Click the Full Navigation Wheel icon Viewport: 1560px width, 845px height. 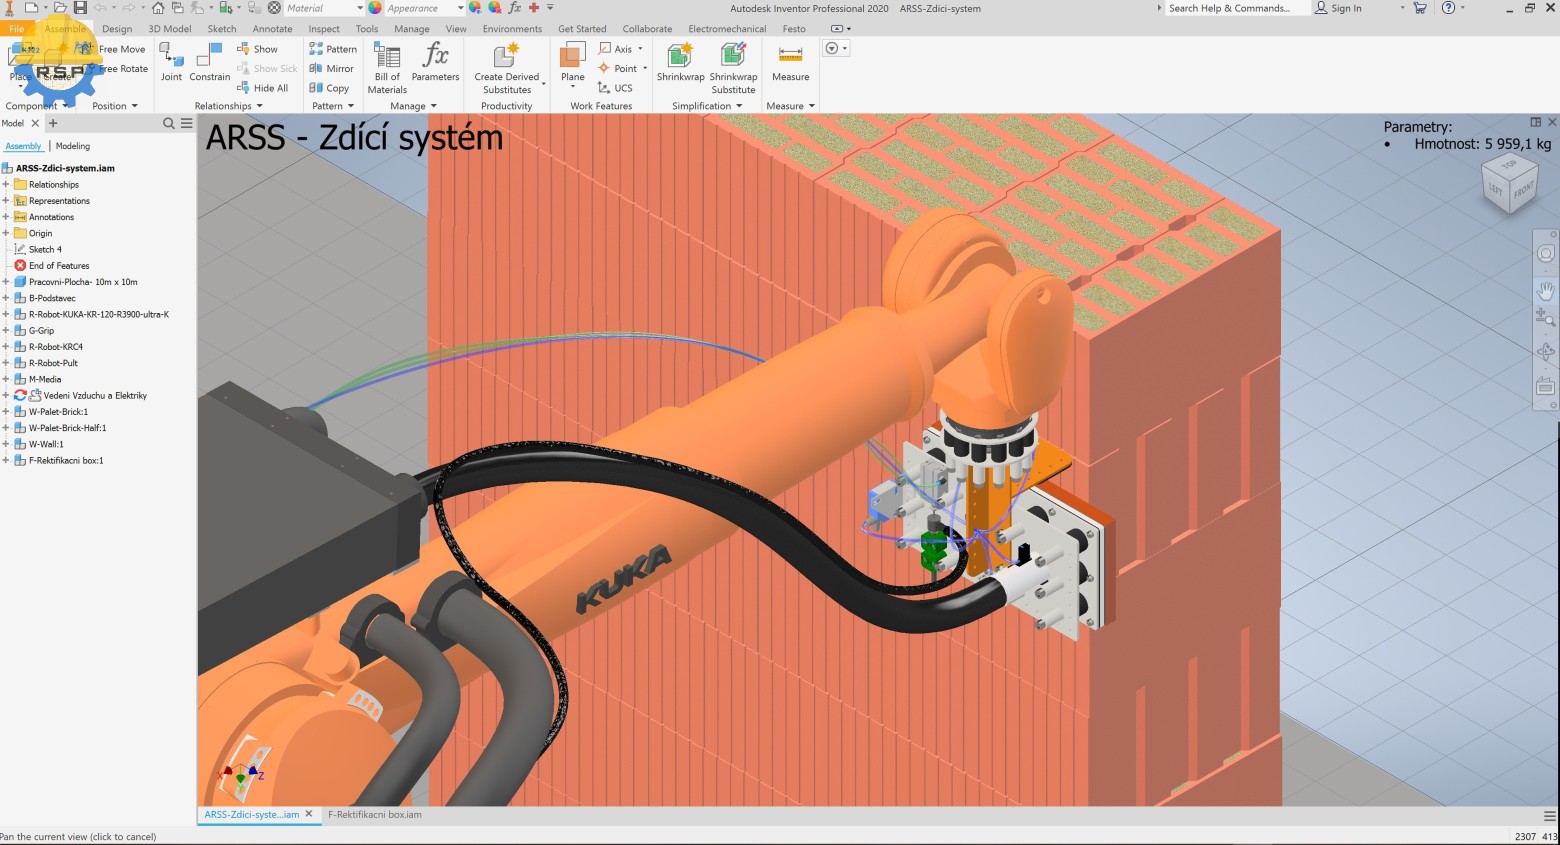pyautogui.click(x=1545, y=254)
